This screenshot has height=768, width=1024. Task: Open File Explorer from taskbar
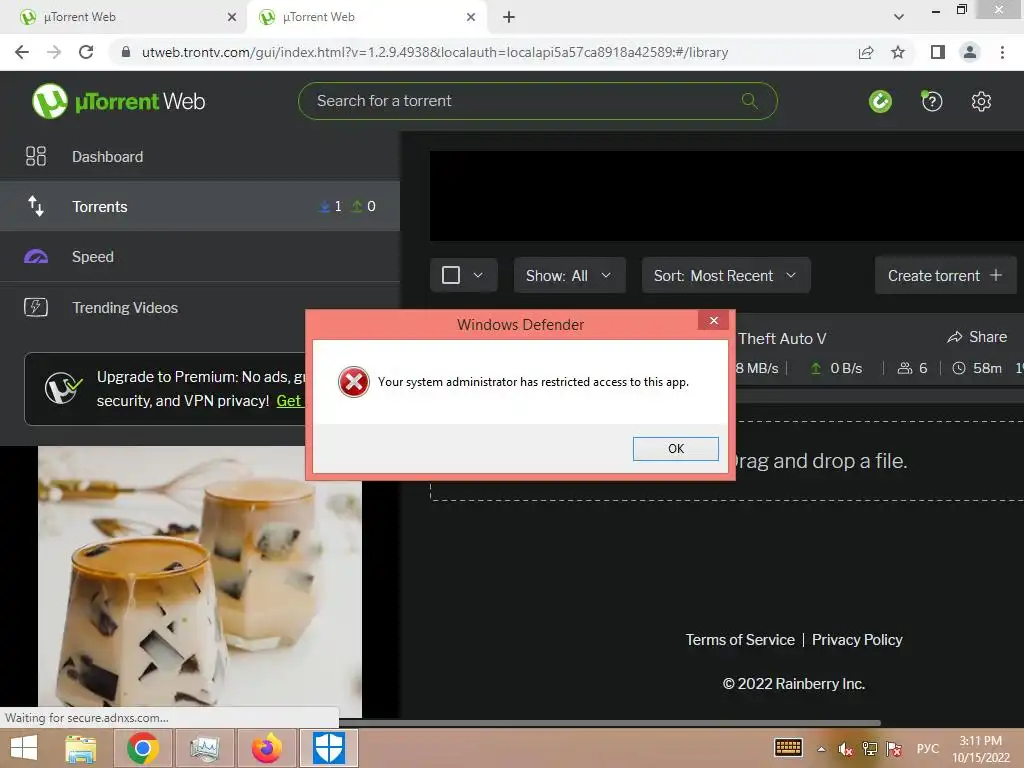(81, 748)
